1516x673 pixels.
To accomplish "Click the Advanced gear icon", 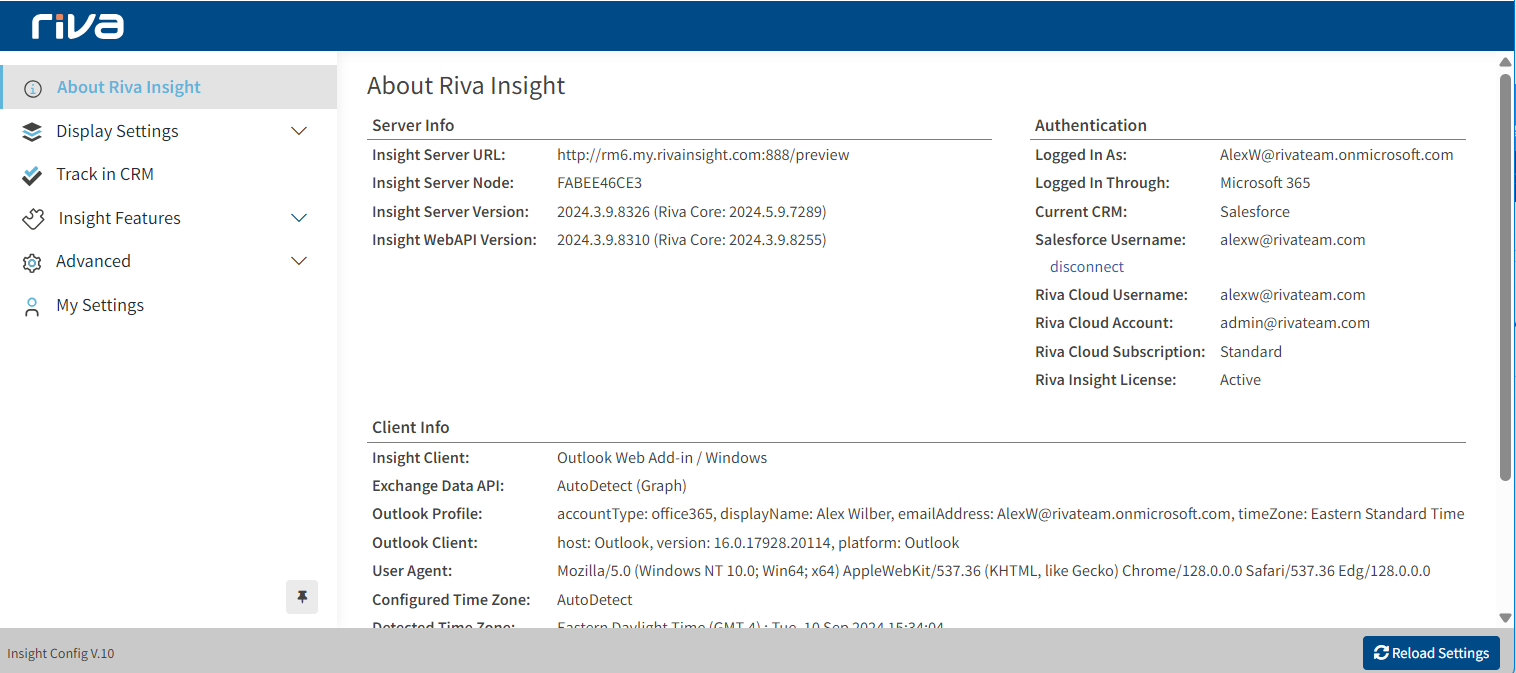I will [32, 262].
